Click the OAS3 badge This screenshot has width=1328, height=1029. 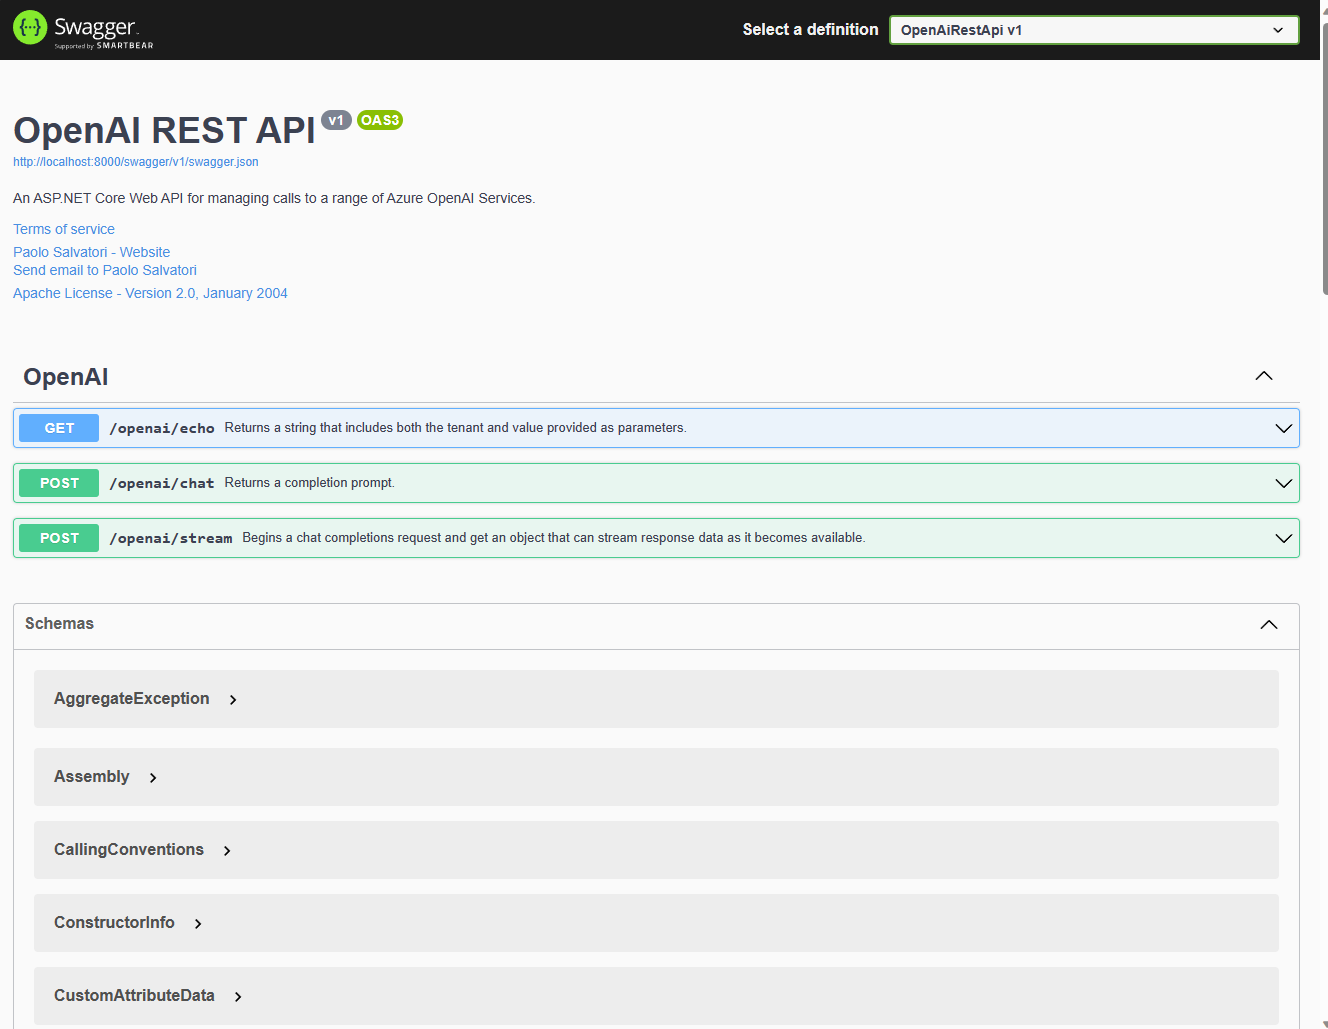[380, 120]
